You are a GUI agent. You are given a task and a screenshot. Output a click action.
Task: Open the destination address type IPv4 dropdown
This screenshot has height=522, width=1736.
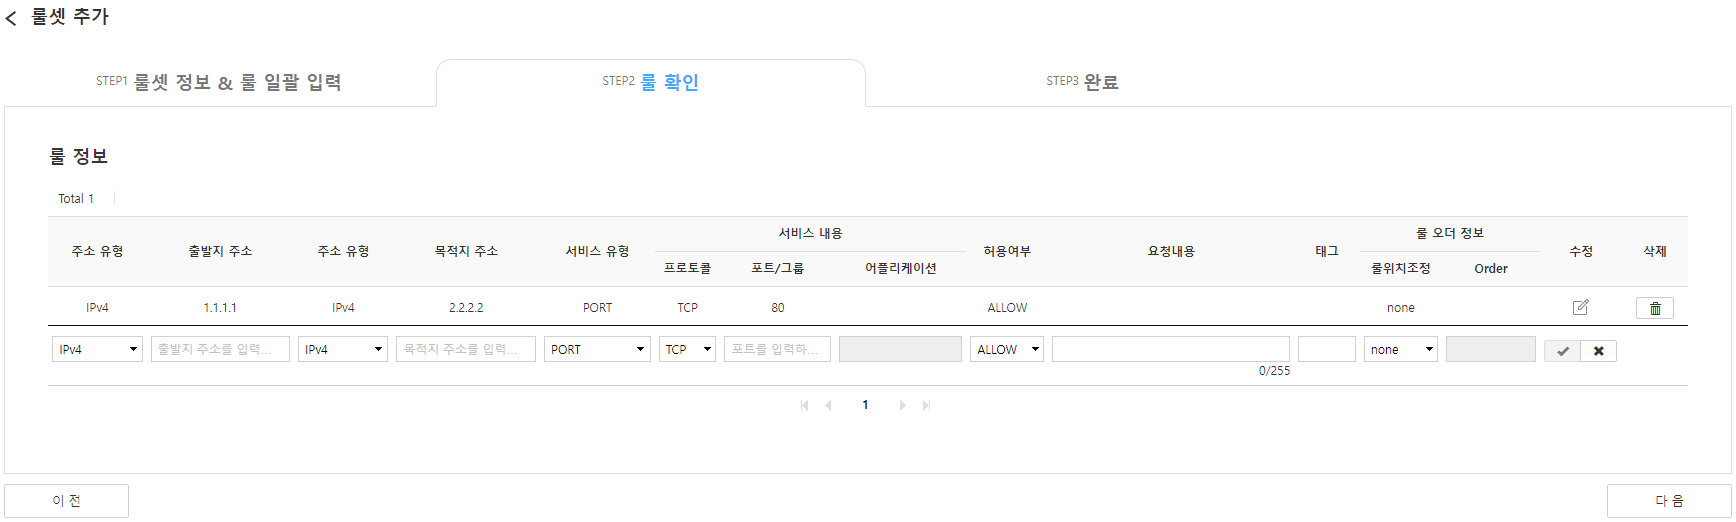[x=343, y=349]
